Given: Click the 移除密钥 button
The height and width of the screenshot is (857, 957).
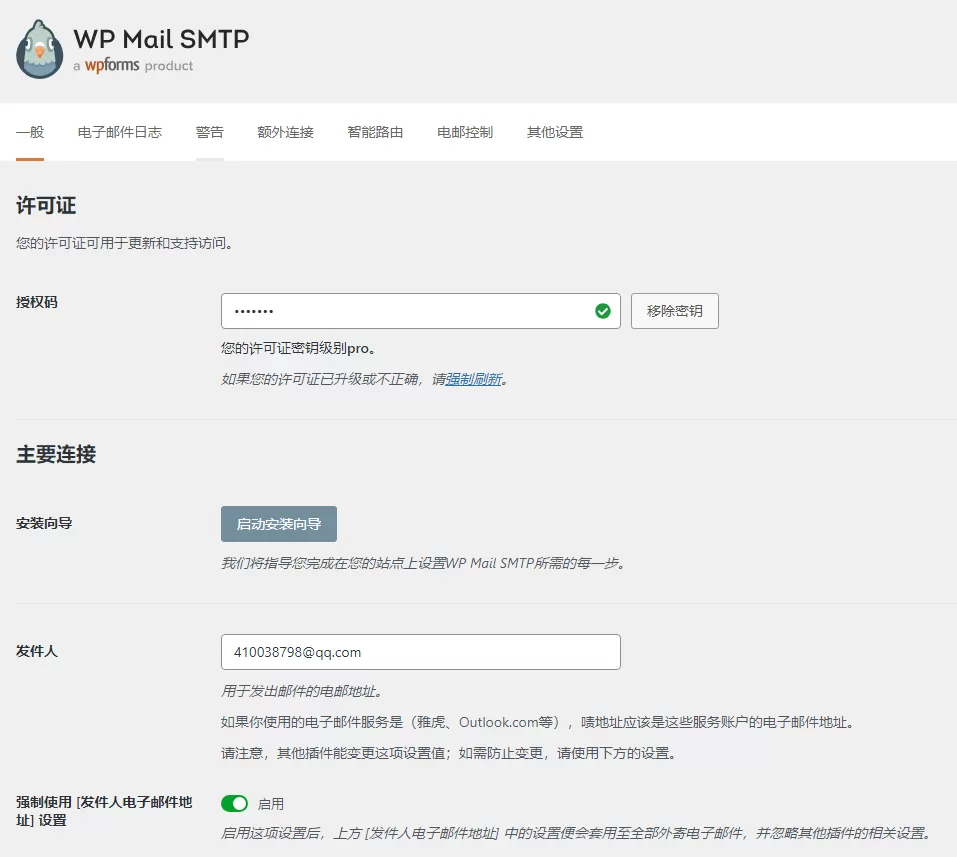Looking at the screenshot, I should pyautogui.click(x=674, y=311).
